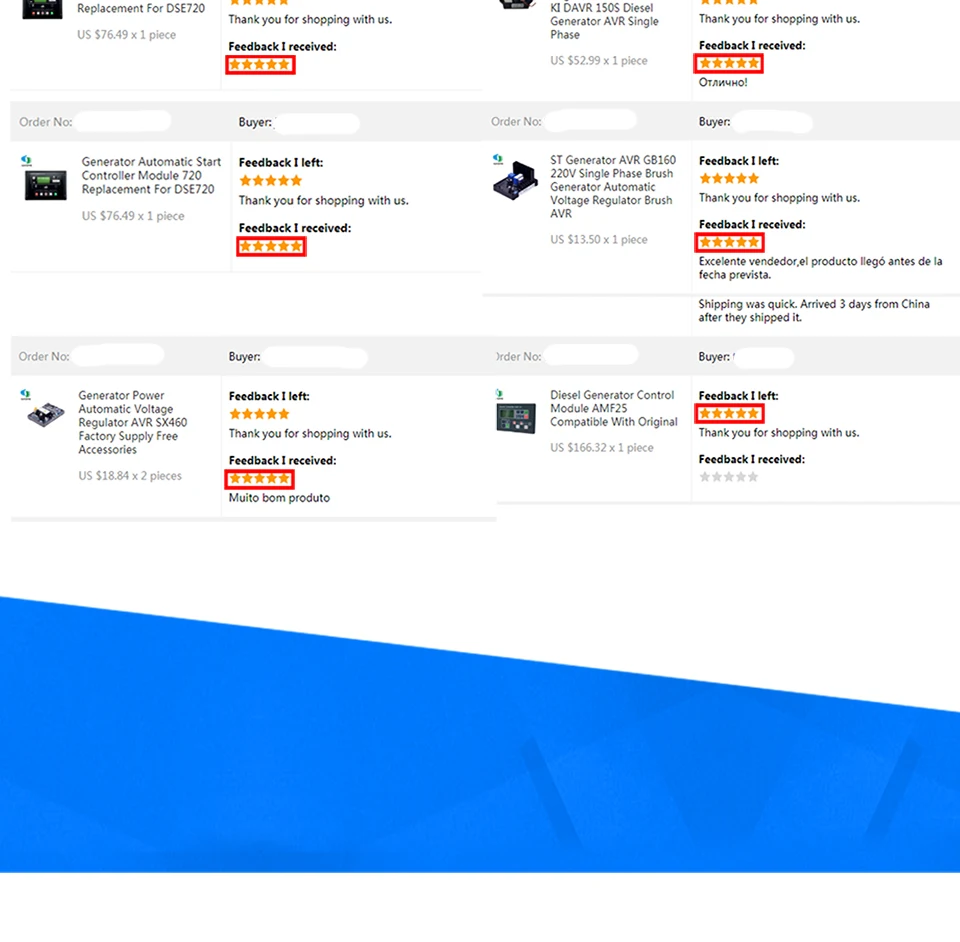Click the KI DAVR 150S Diesel Generator title
The image size is (960, 942).
click(604, 21)
